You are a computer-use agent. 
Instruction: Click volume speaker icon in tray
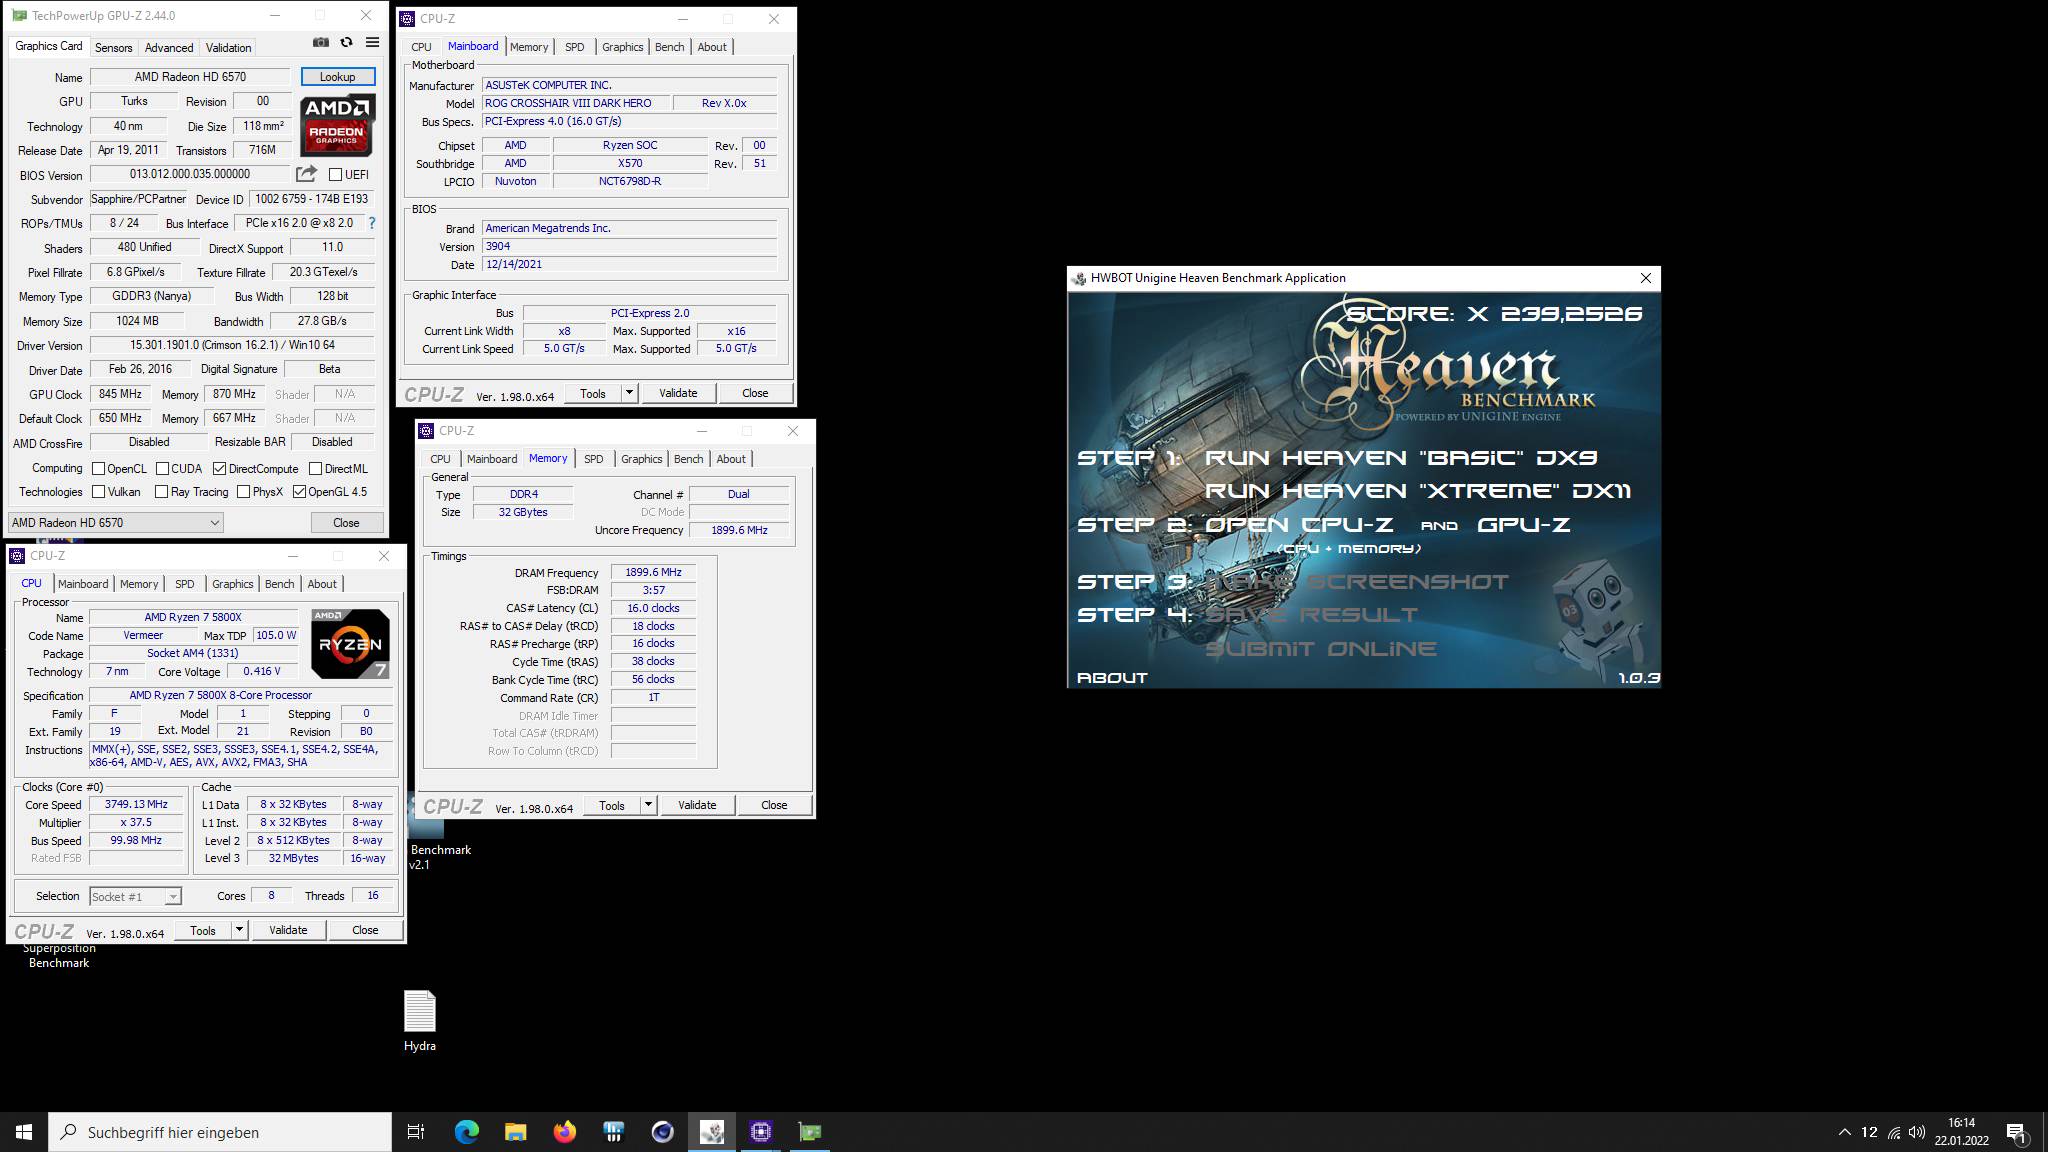(x=1917, y=1132)
